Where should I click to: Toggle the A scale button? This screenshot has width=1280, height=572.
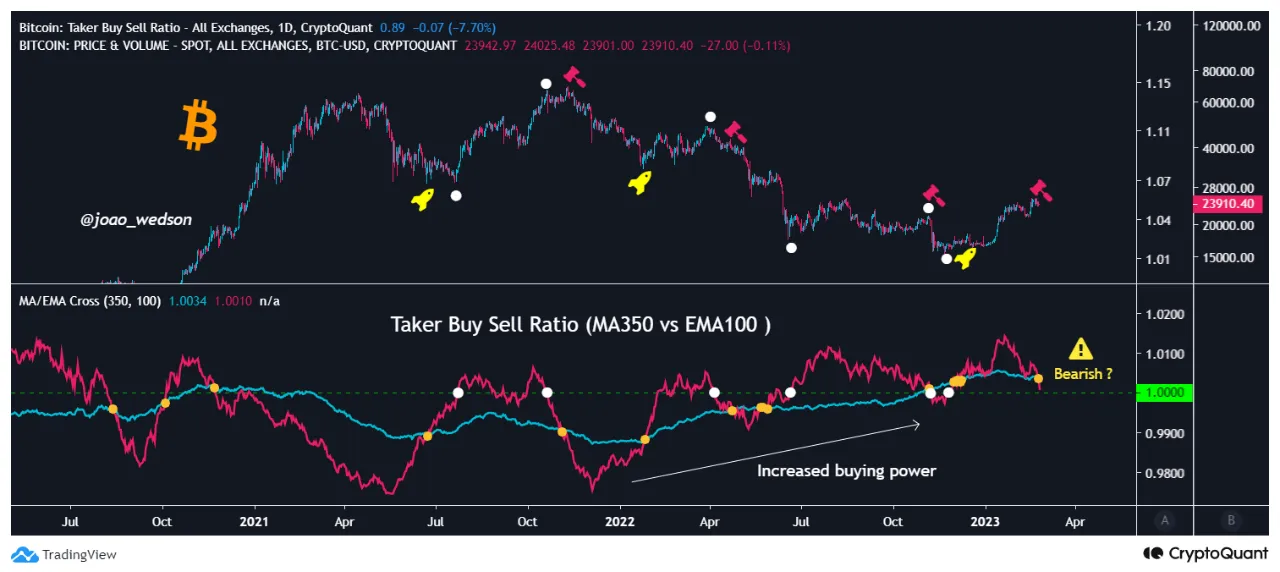pyautogui.click(x=1164, y=519)
